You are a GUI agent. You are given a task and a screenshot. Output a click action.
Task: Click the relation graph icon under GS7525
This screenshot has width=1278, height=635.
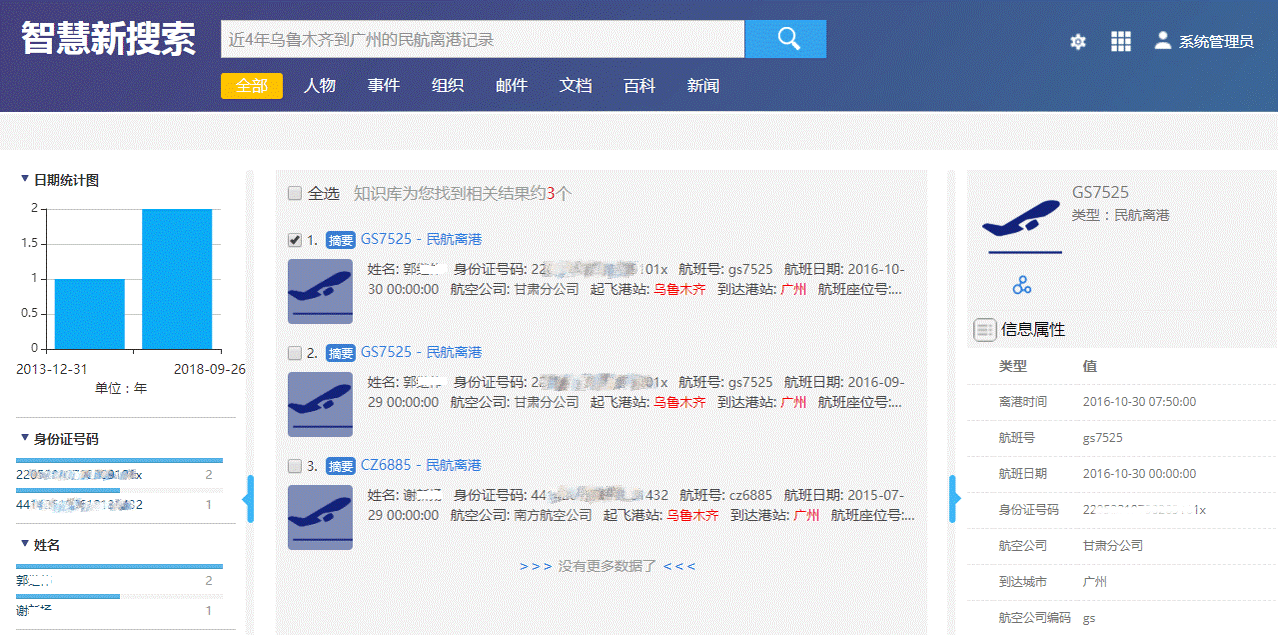tap(1021, 286)
